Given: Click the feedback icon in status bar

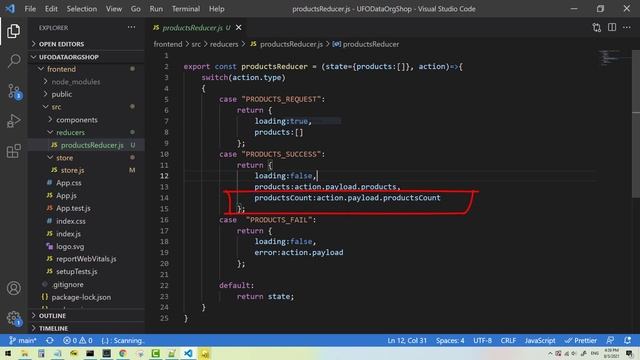Looking at the screenshot, I should click(x=610, y=340).
